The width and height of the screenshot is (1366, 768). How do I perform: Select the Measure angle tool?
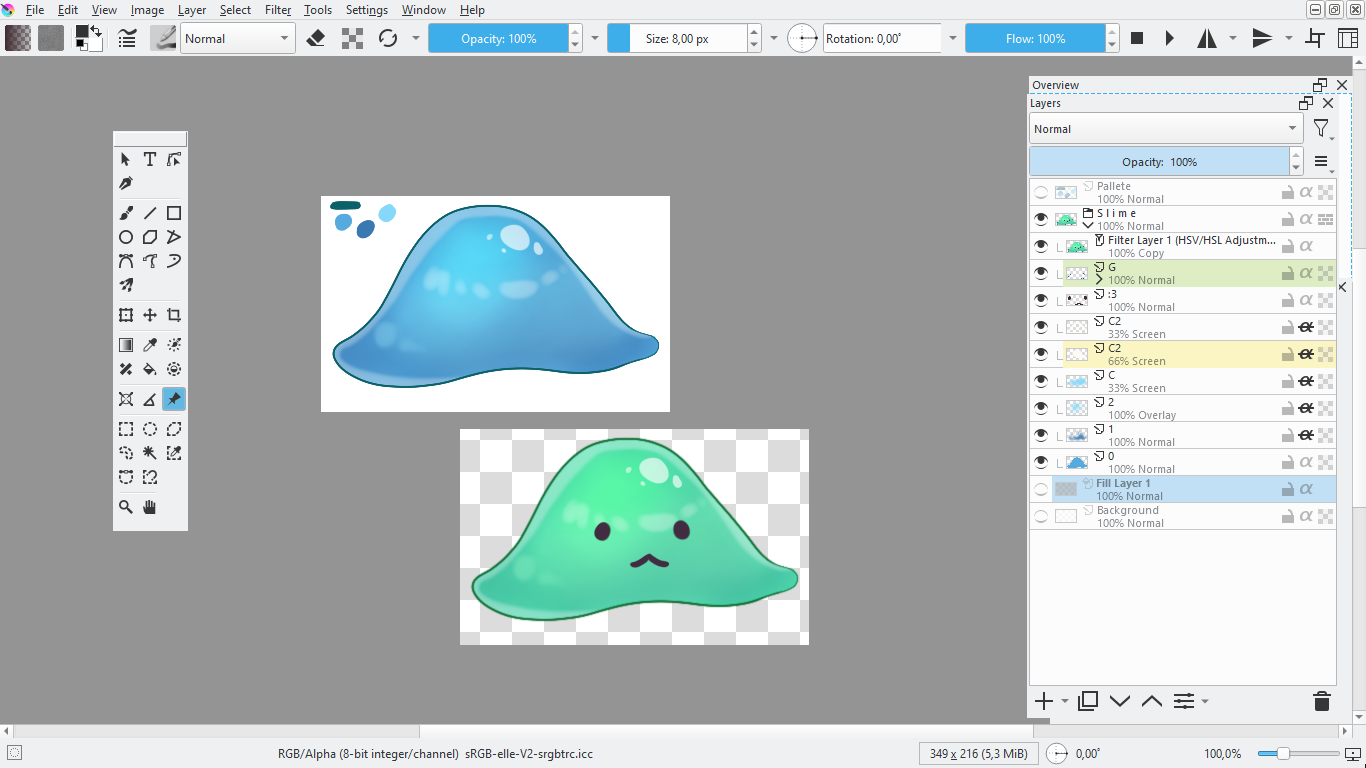point(150,399)
